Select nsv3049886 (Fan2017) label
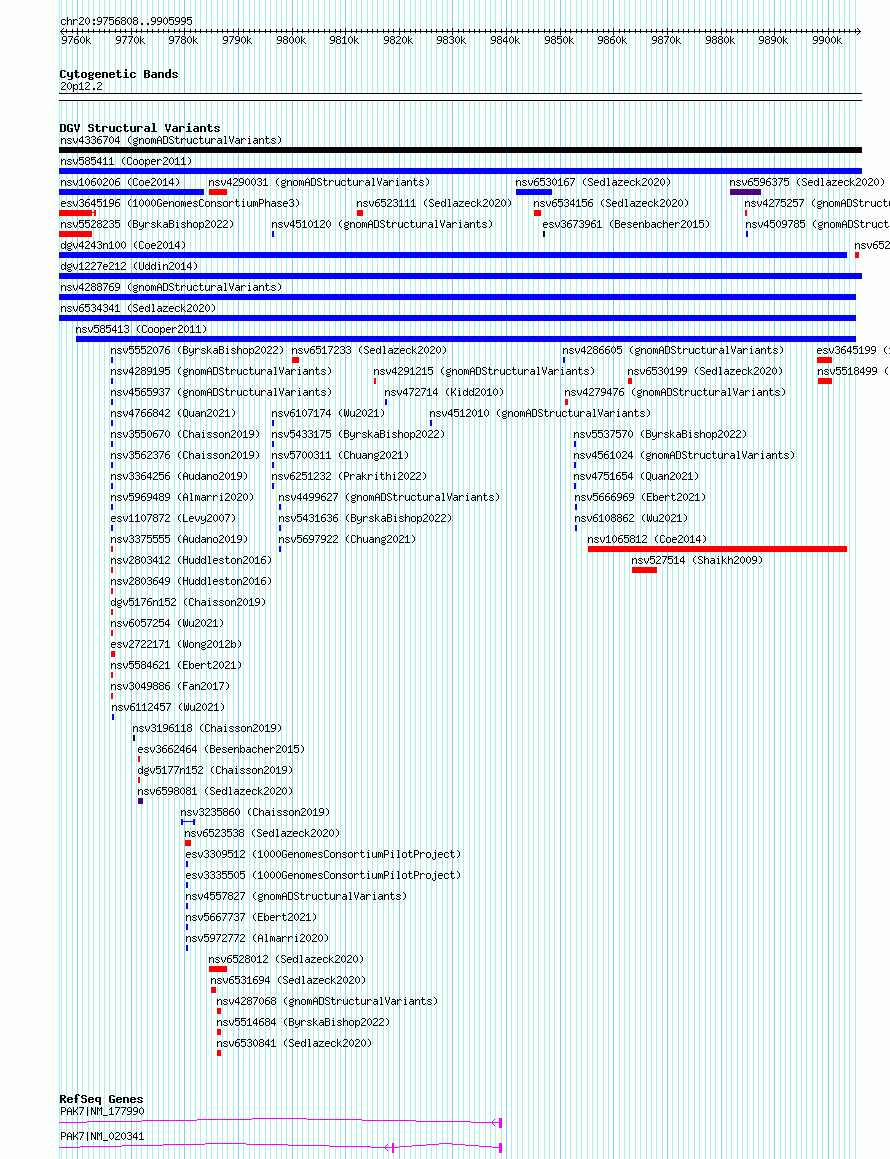Image resolution: width=890 pixels, height=1159 pixels. [171, 686]
